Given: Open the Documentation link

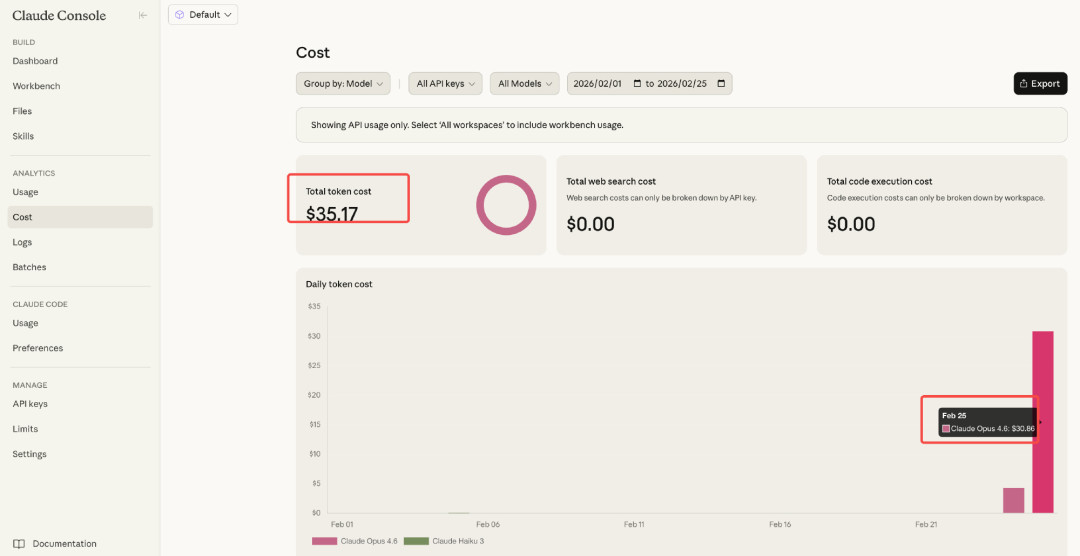Looking at the screenshot, I should [x=65, y=544].
